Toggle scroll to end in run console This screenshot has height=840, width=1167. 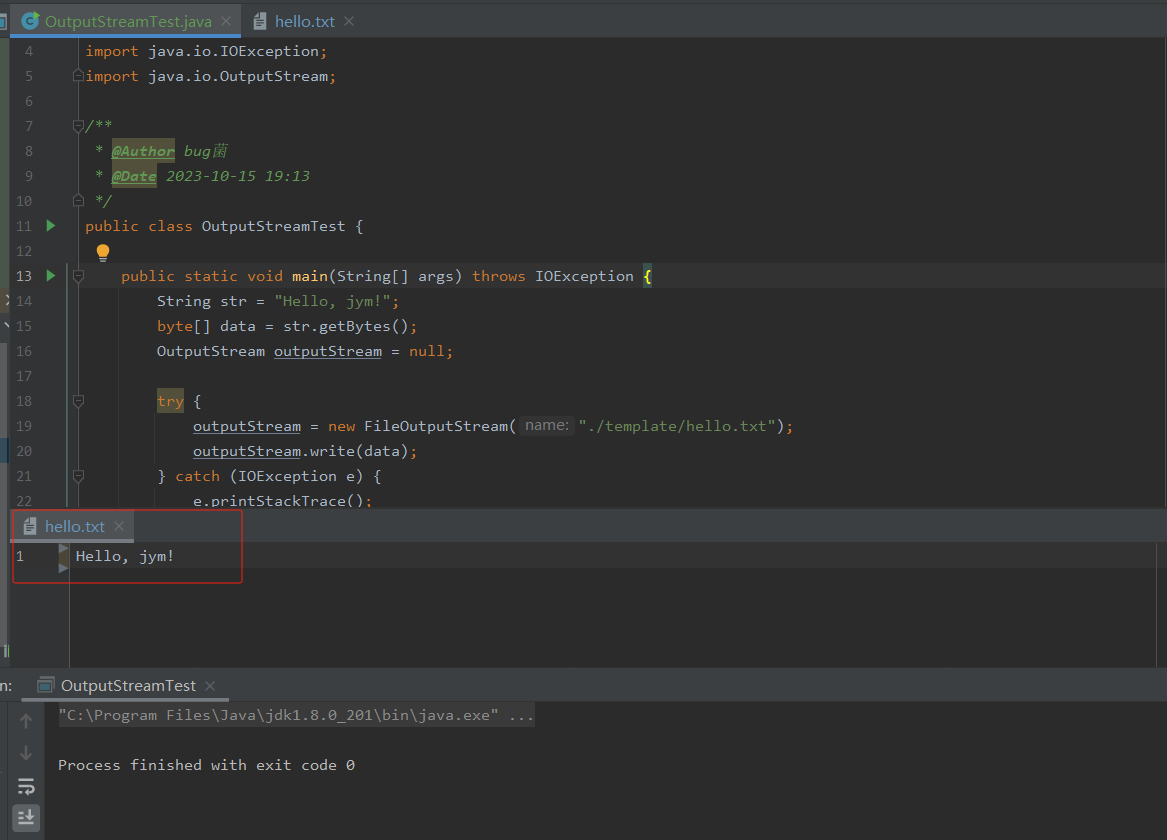point(26,818)
